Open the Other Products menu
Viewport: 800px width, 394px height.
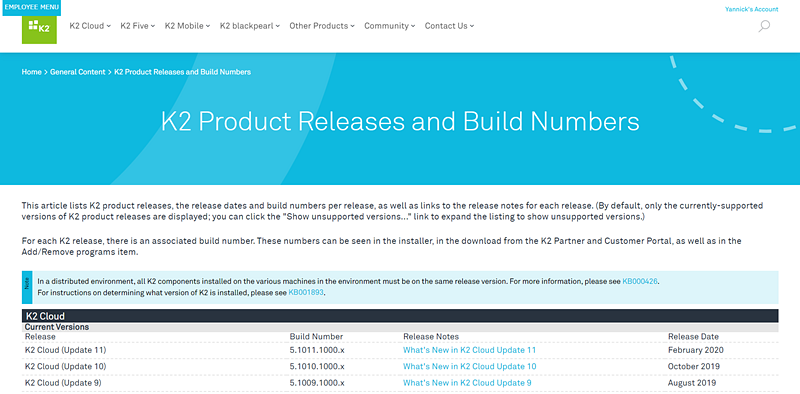[322, 26]
